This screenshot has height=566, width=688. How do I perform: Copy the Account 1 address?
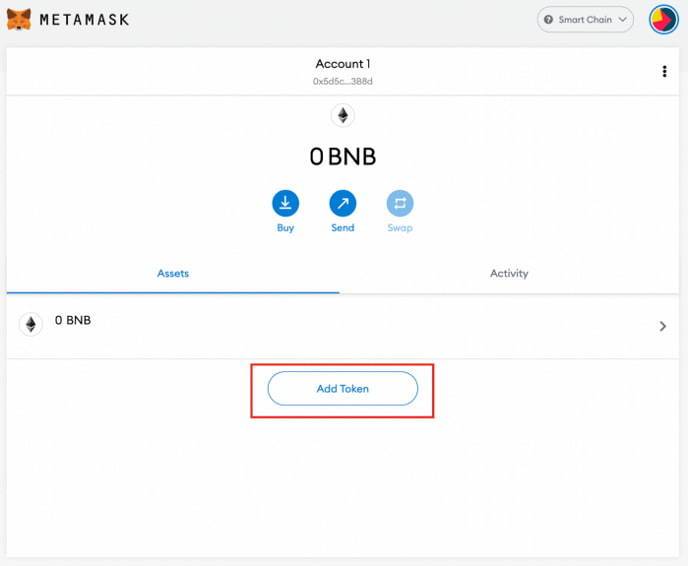click(342, 81)
